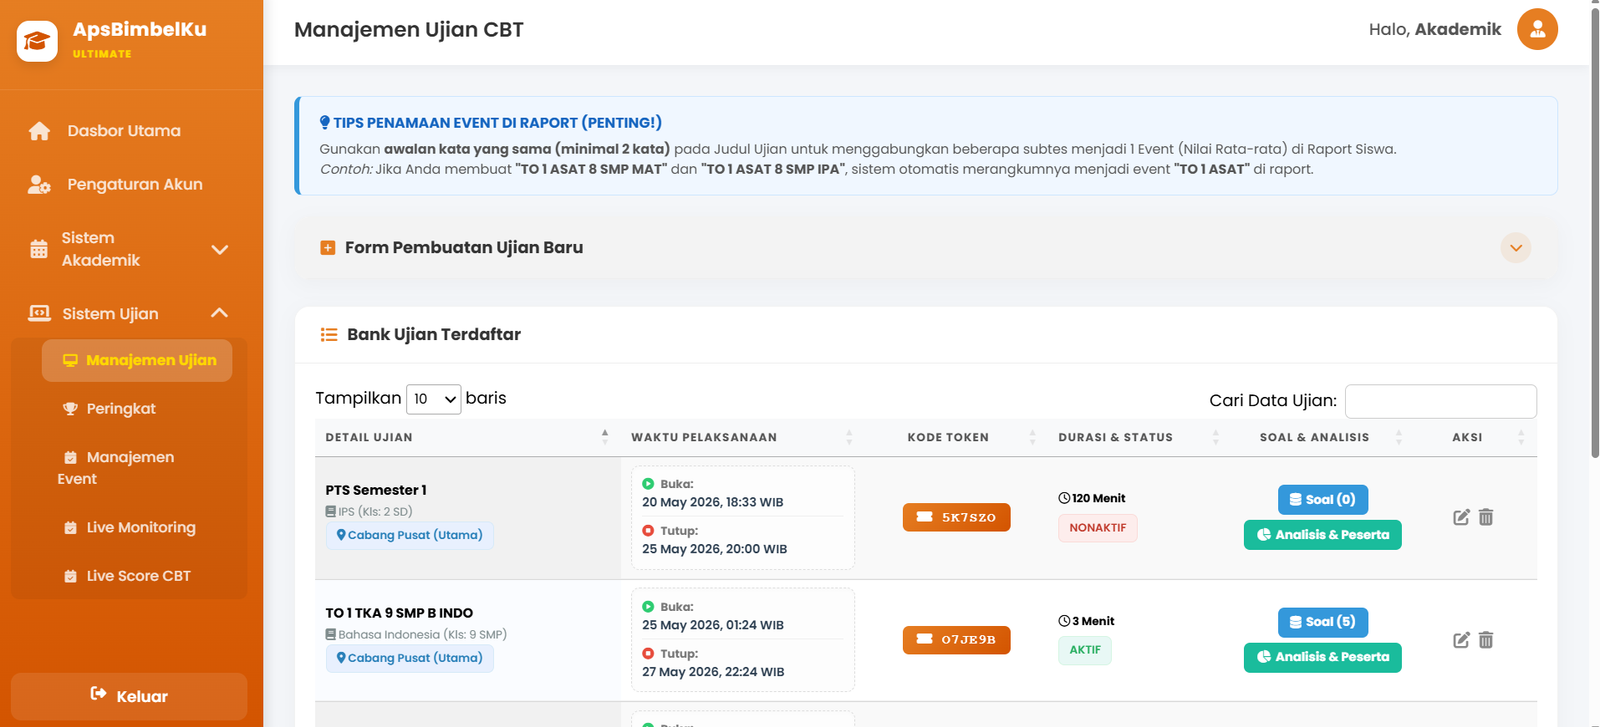
Task: Open Pengaturan Akun menu
Action: pos(134,185)
